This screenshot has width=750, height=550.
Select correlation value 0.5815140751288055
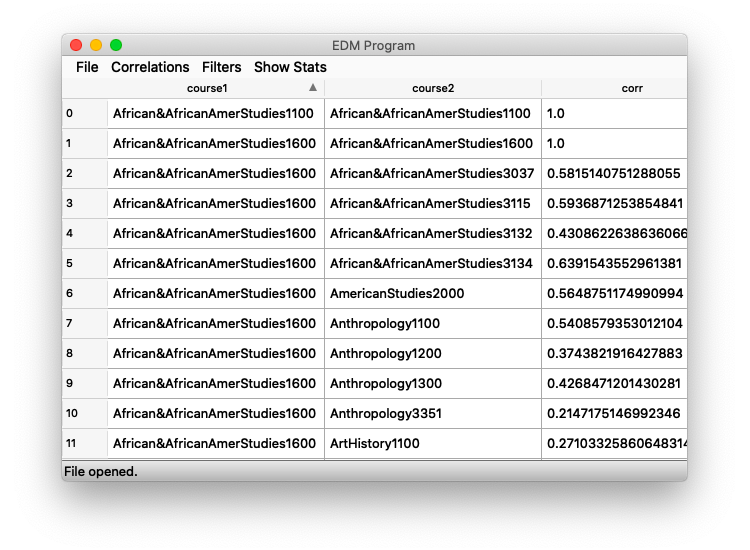tap(614, 174)
